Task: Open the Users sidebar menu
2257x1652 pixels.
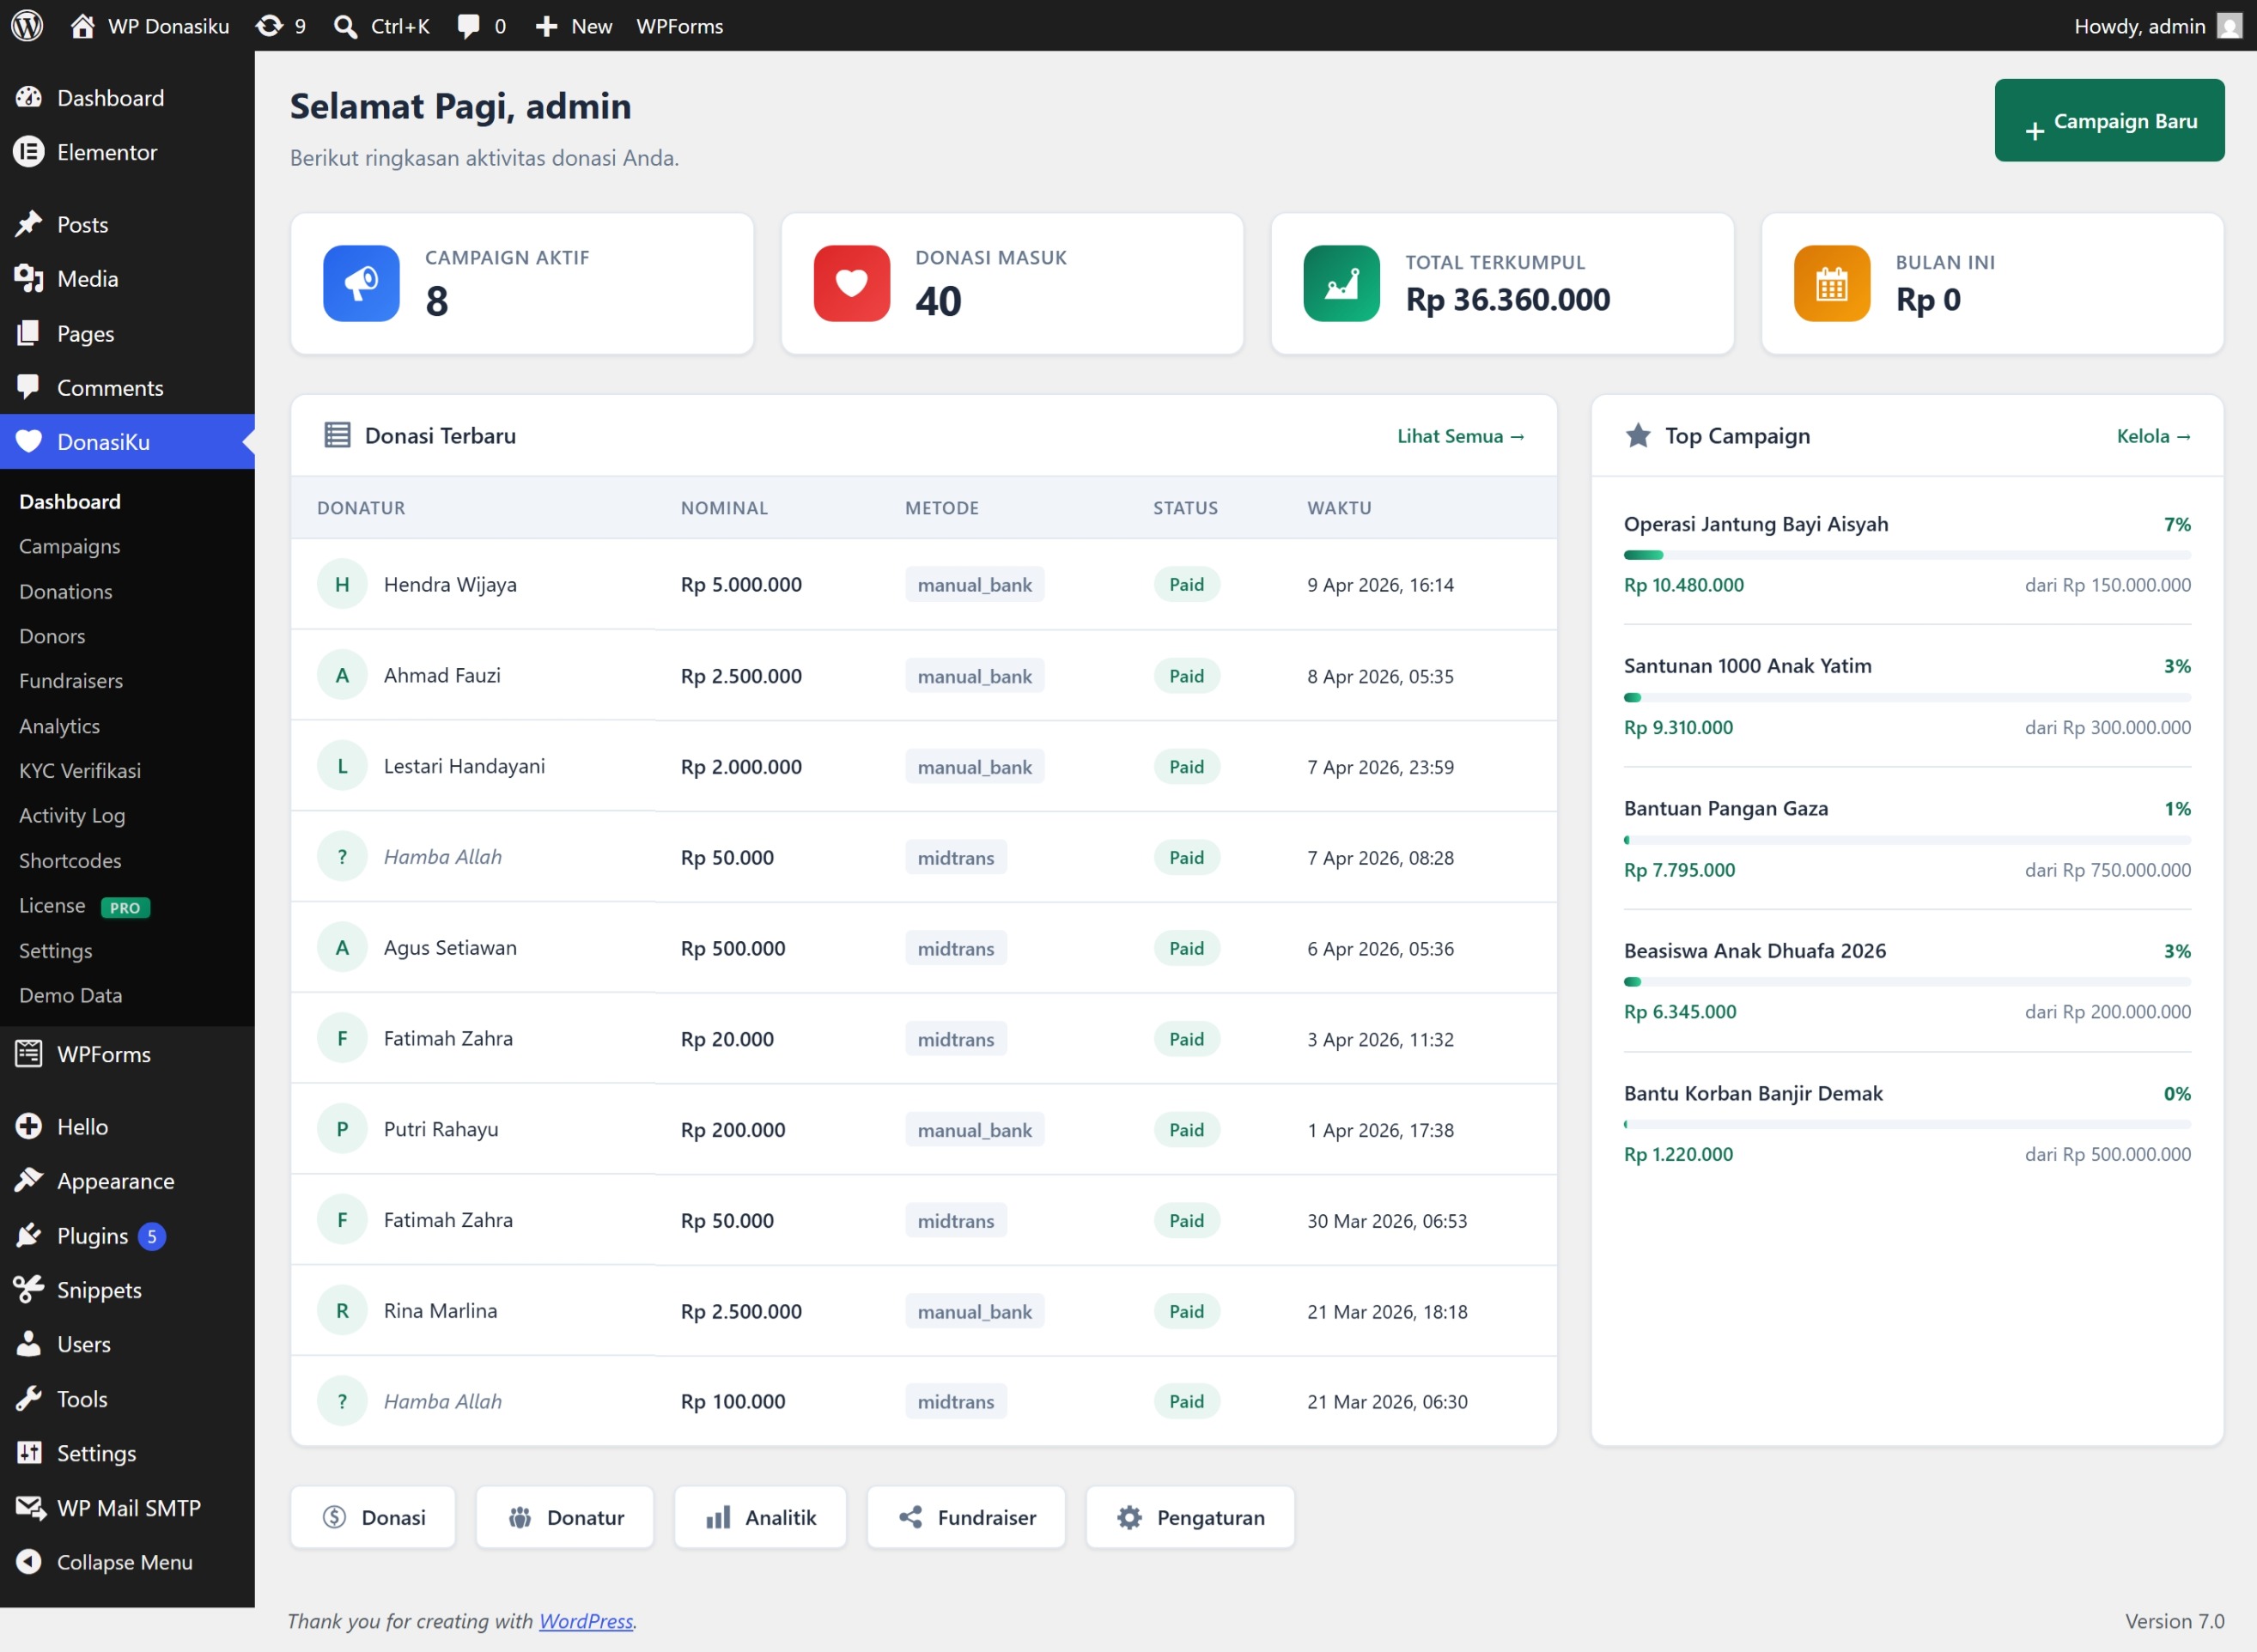Action: click(x=127, y=1344)
